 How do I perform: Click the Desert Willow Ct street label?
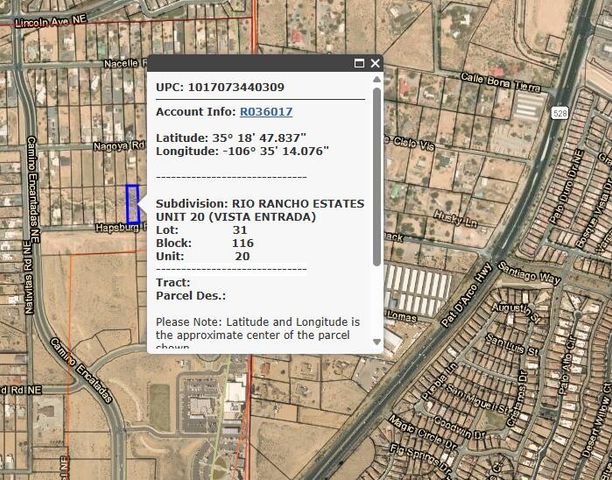click(x=596, y=421)
